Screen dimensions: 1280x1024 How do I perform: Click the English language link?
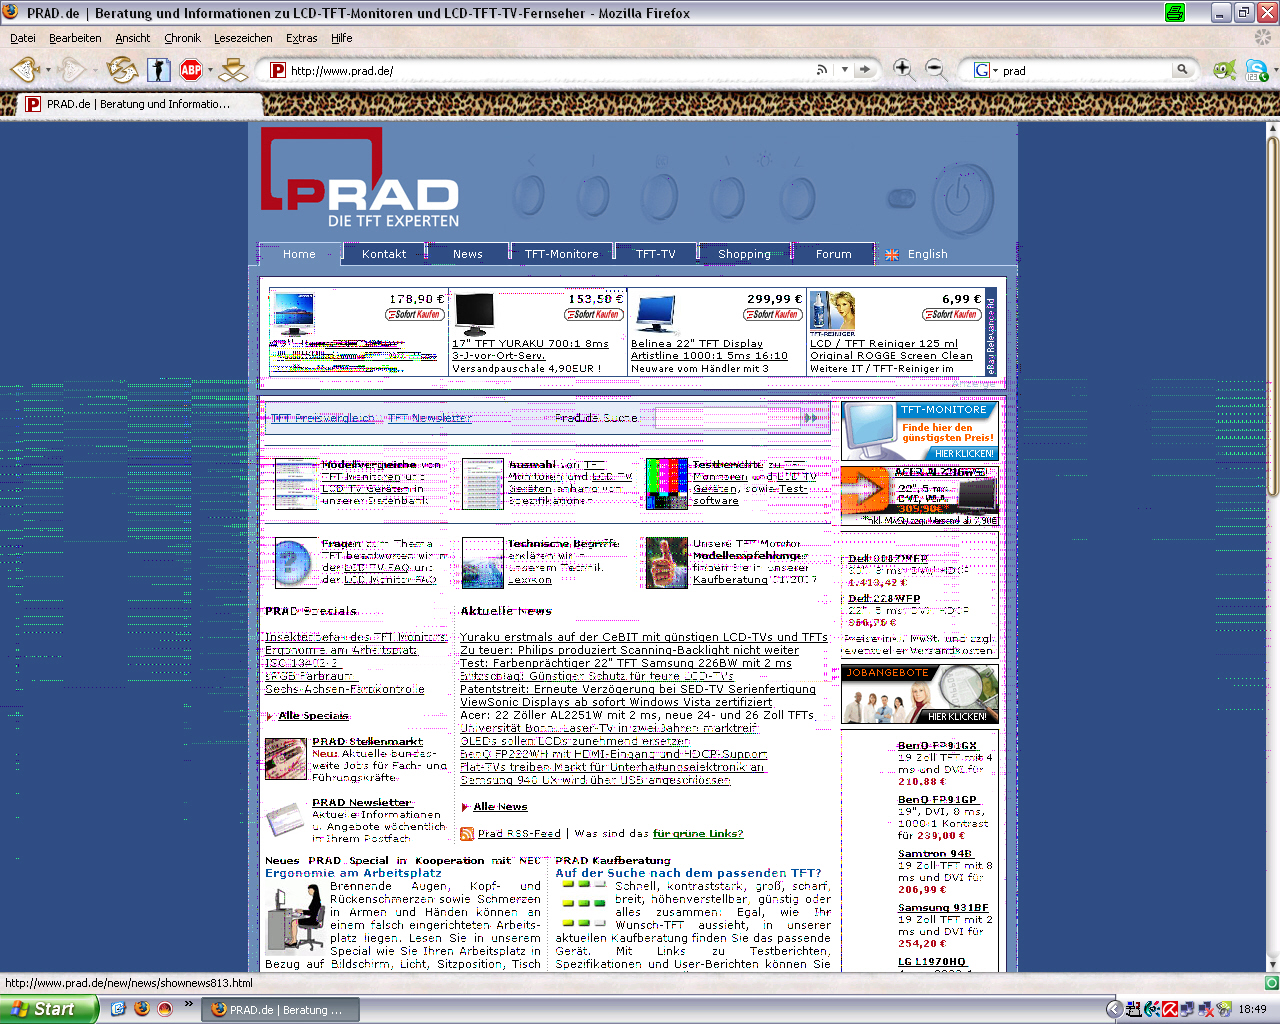tap(927, 254)
